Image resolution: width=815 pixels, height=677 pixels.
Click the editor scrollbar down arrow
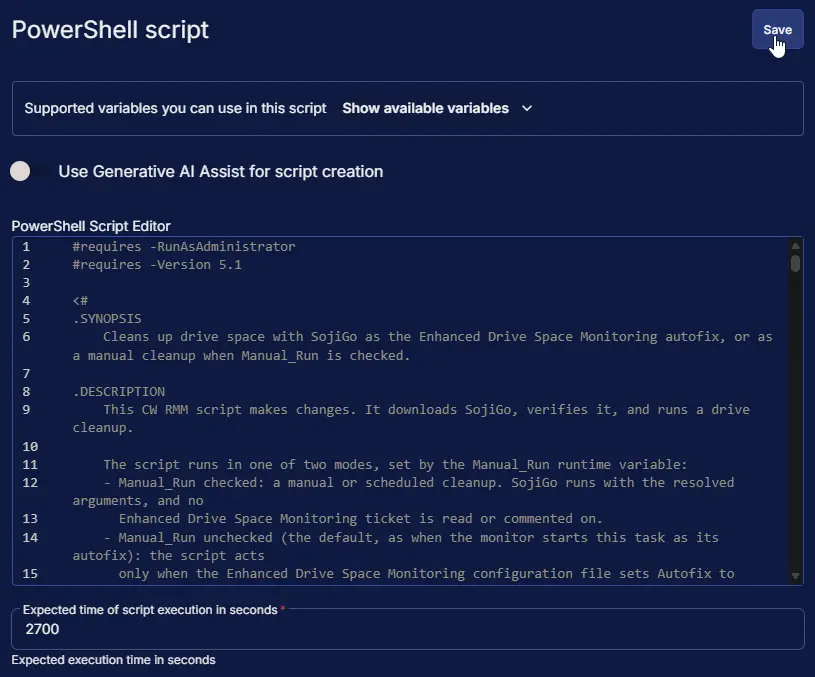[x=795, y=576]
